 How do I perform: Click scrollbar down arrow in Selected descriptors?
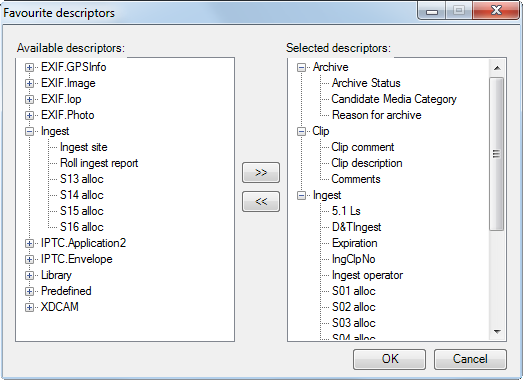pyautogui.click(x=497, y=332)
